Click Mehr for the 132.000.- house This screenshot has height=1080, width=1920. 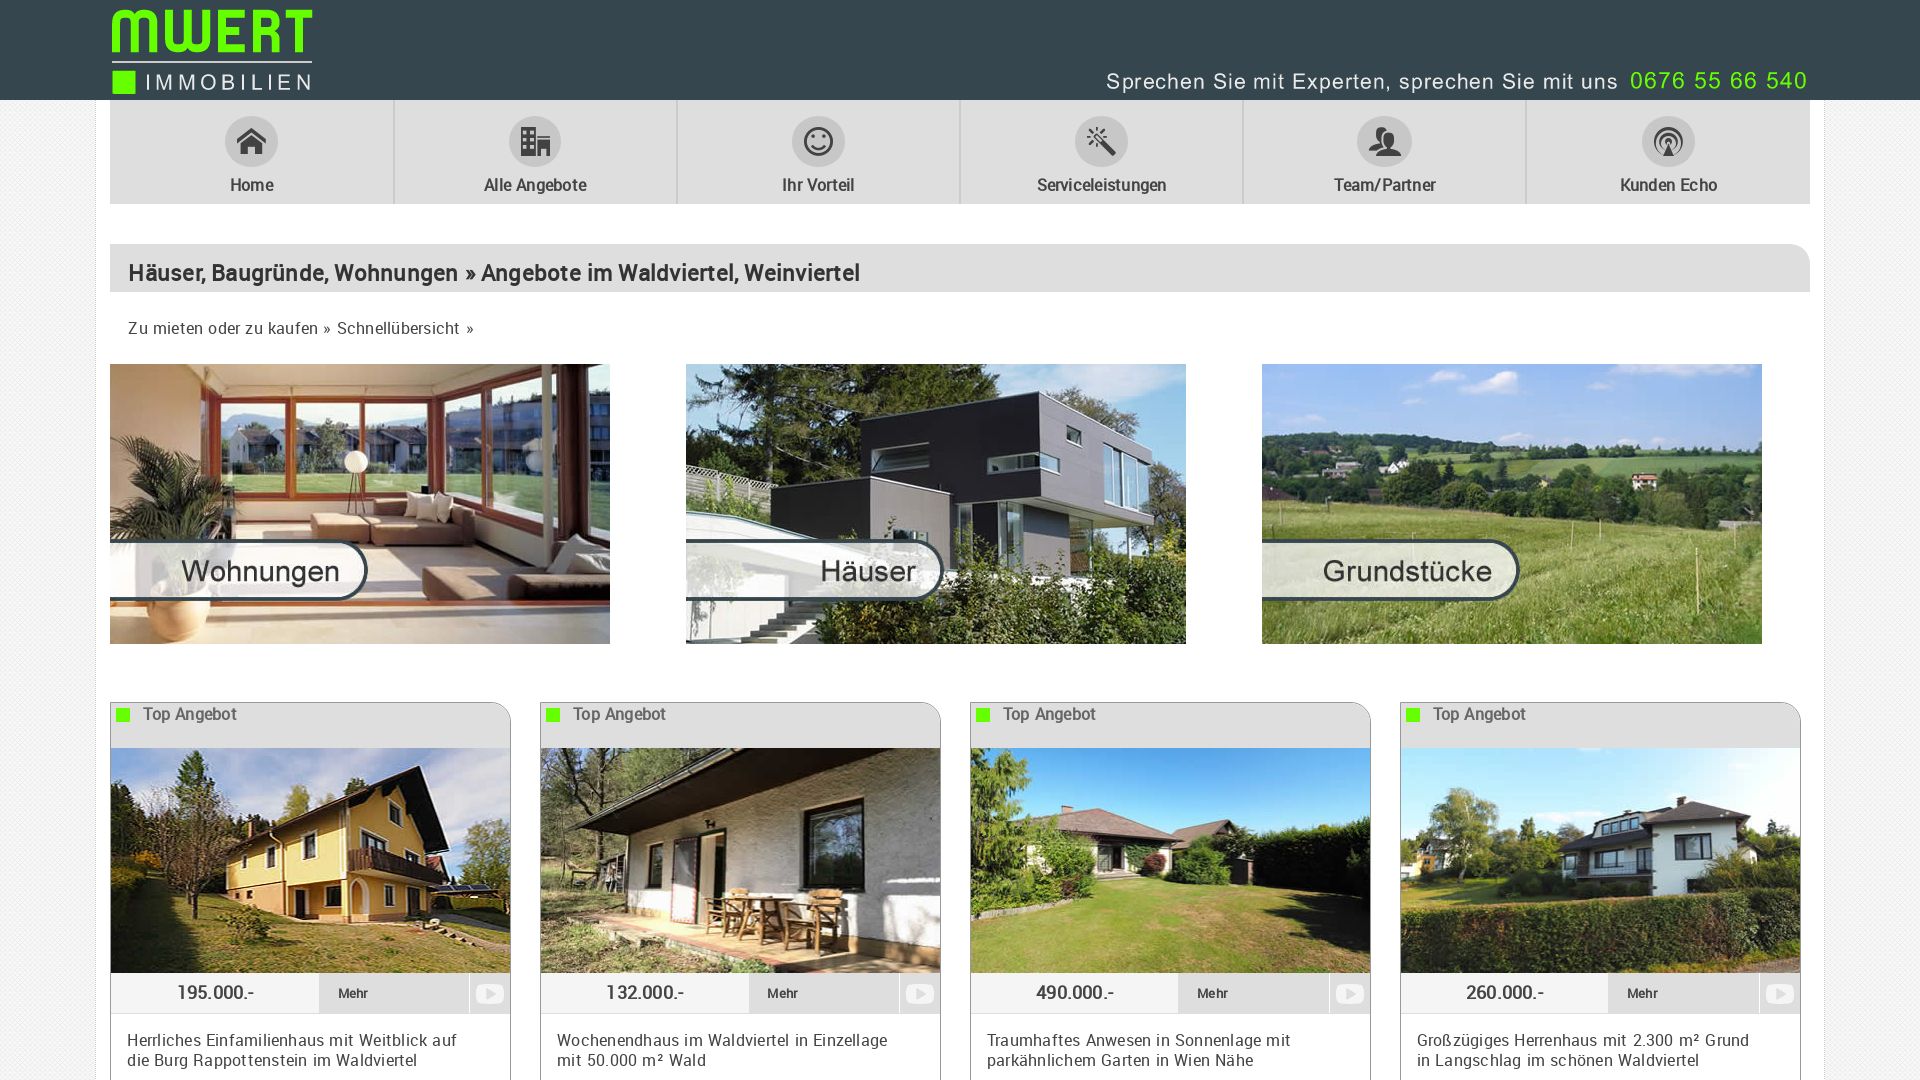824,994
